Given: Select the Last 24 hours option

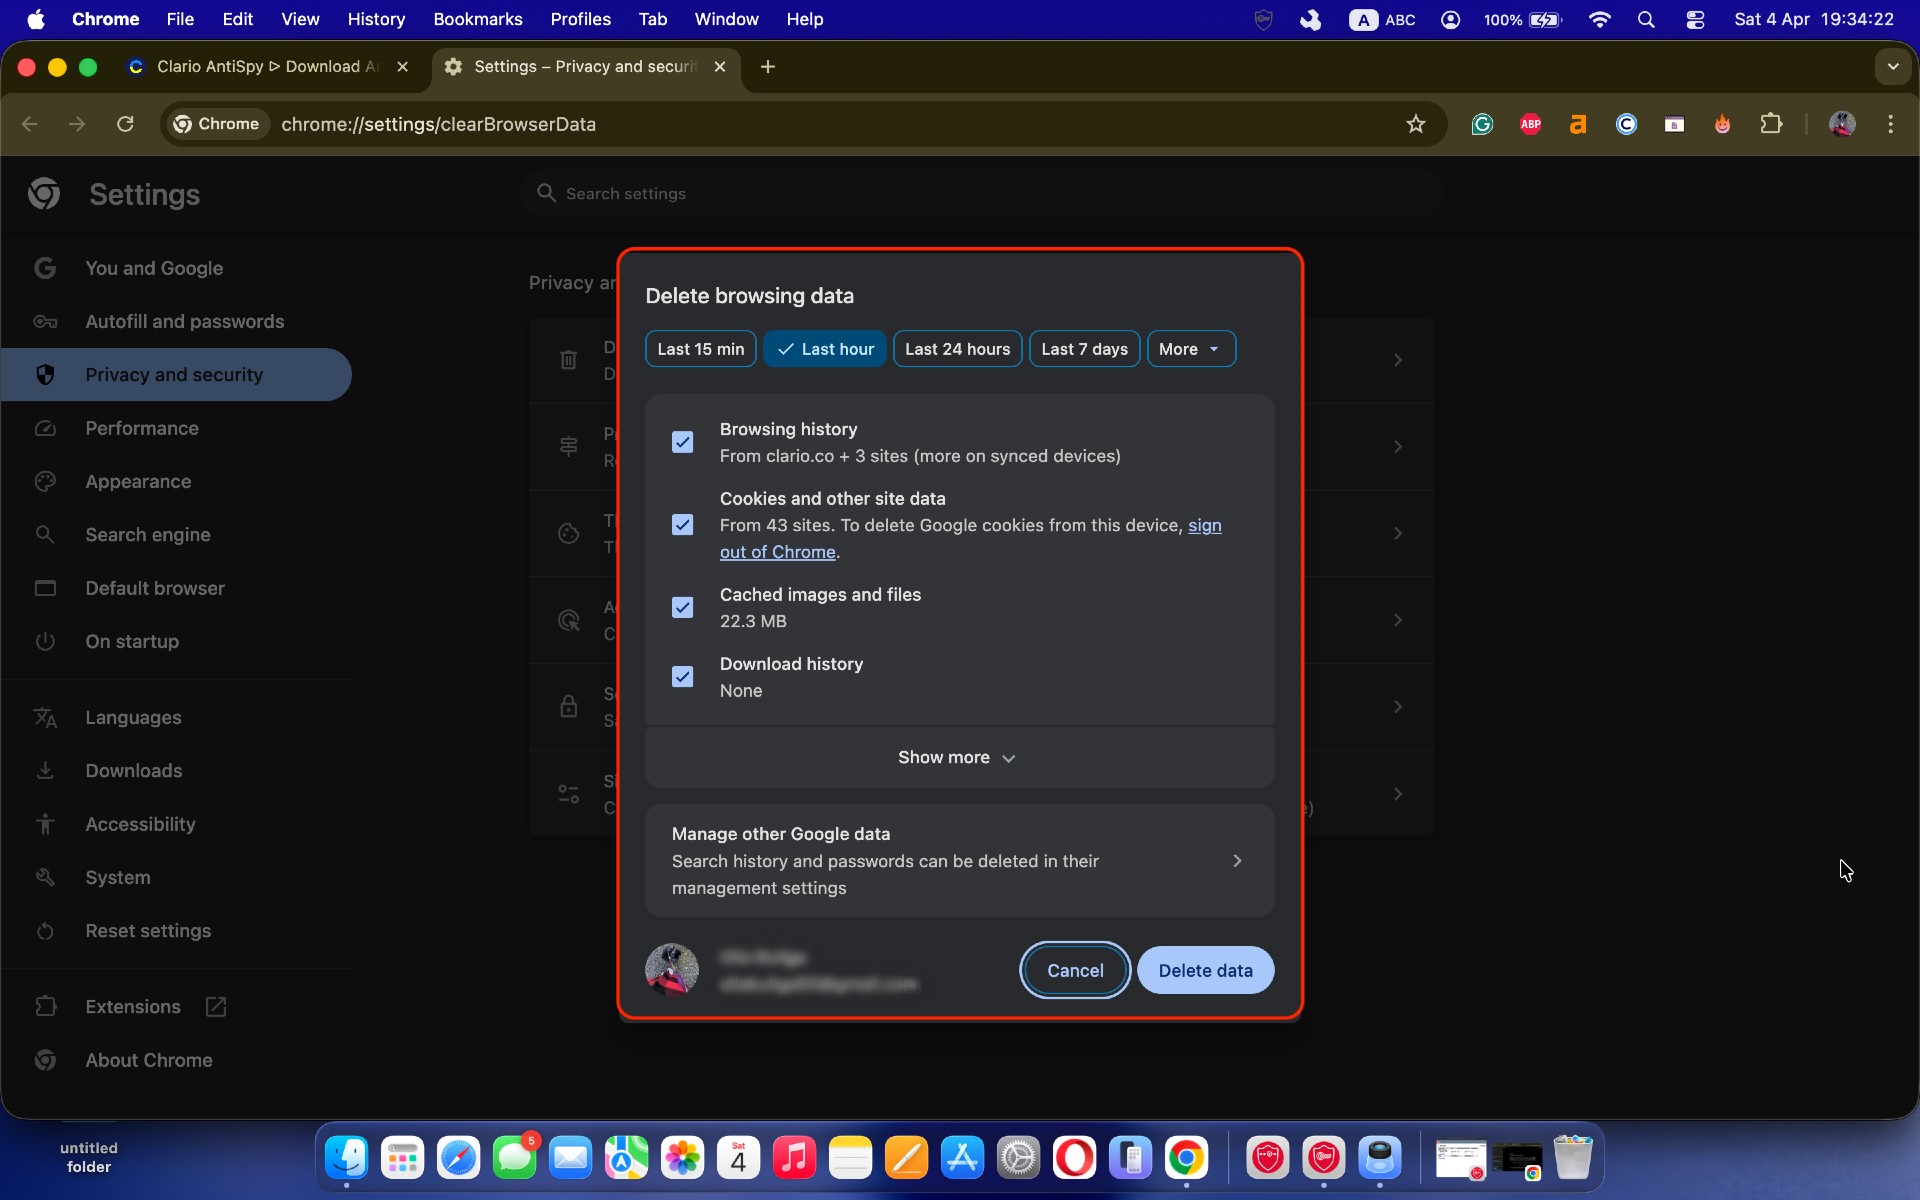Looking at the screenshot, I should (957, 348).
